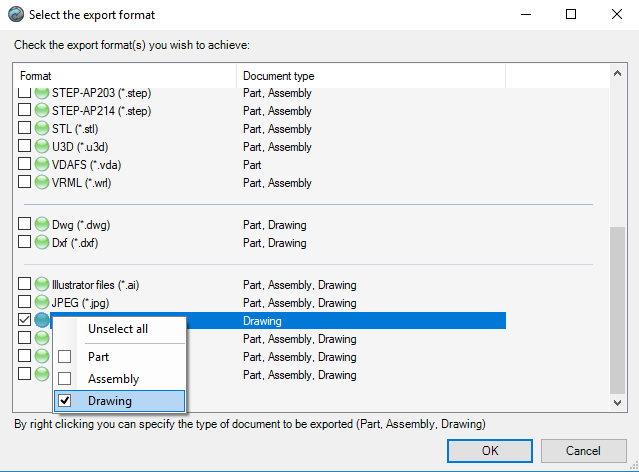Viewport: 639px width, 472px height.
Task: Click the green icon beside Dwg format
Action: click(x=42, y=225)
